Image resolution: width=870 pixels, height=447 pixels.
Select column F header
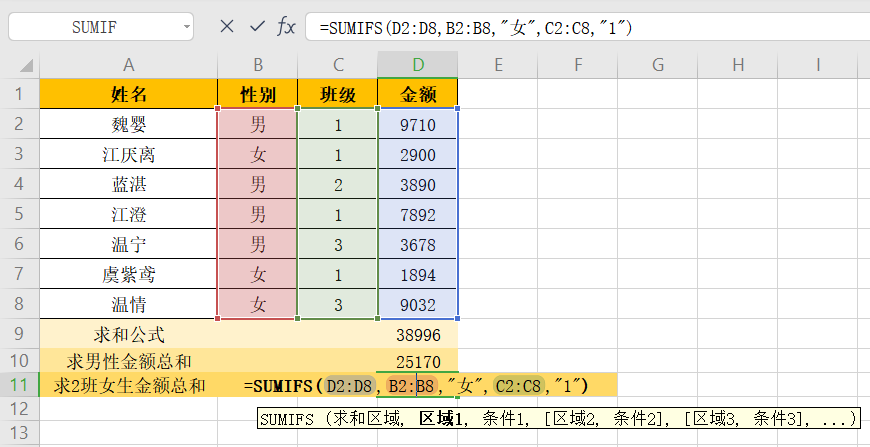click(578, 65)
